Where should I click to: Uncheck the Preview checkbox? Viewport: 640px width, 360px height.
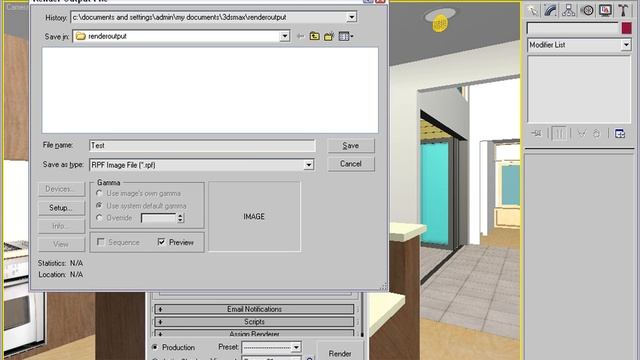[162, 242]
